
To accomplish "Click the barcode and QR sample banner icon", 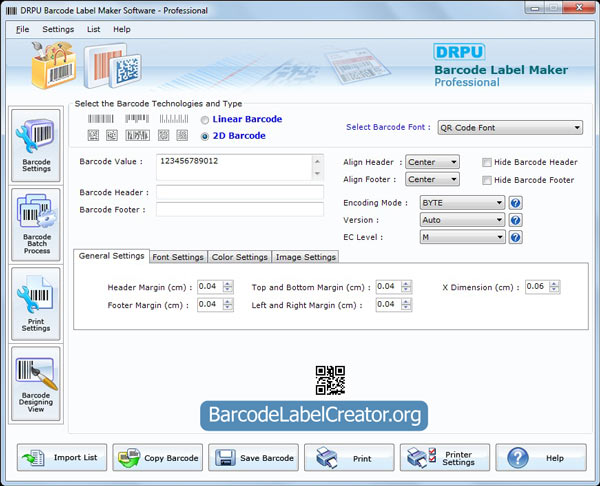I will 113,65.
